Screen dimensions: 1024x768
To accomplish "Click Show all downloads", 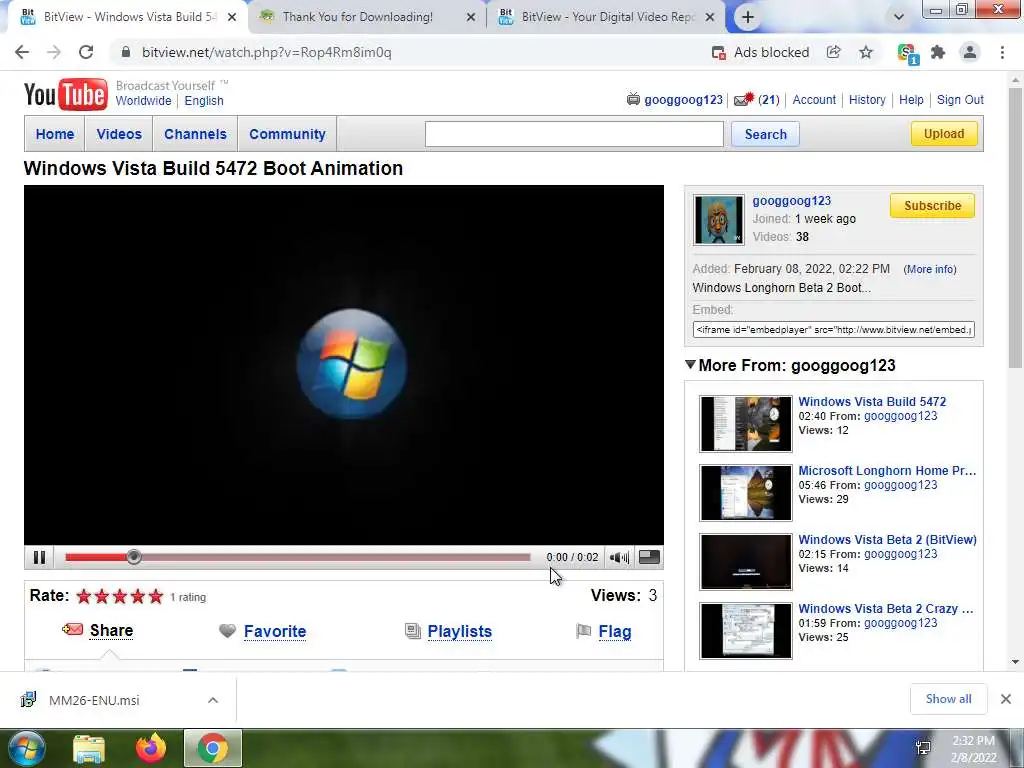I will tap(948, 699).
